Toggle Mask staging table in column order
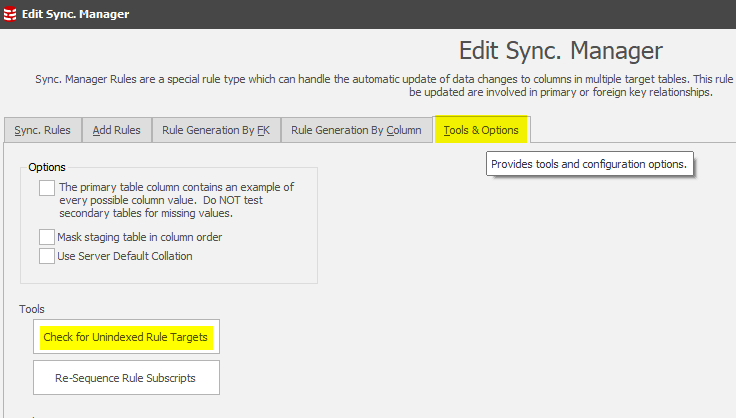 point(47,237)
